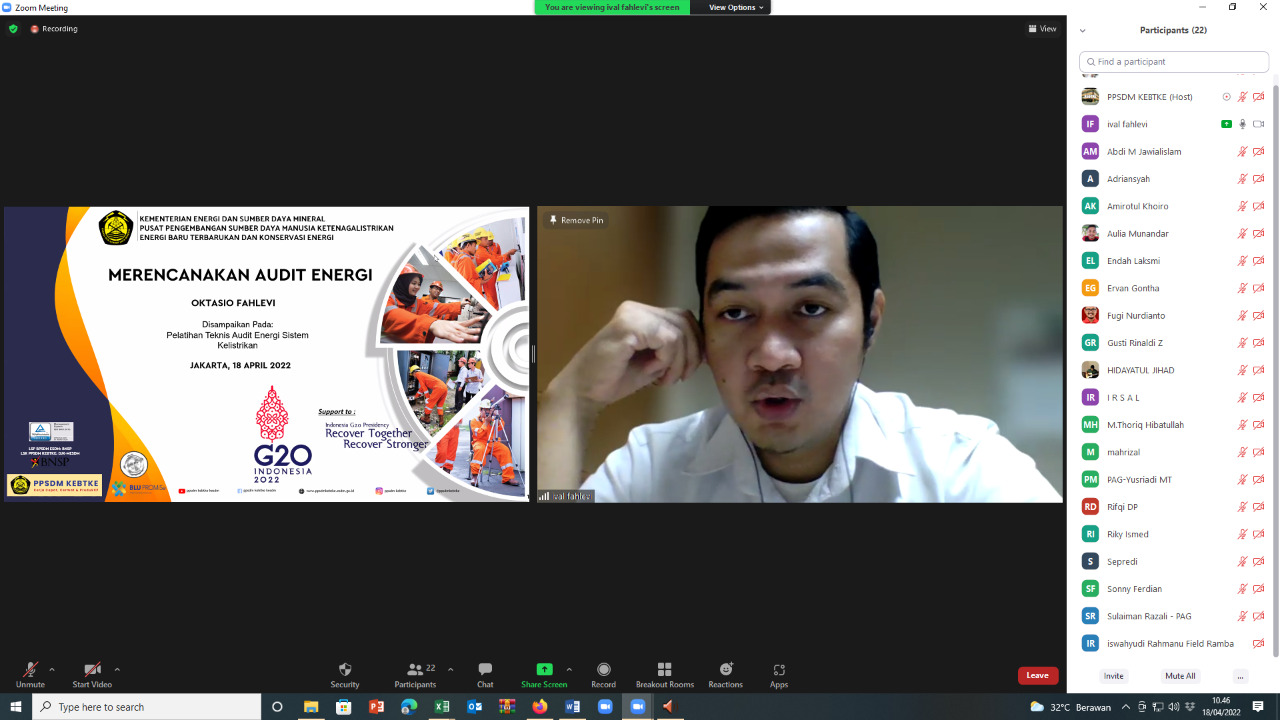Expand the arrow beside Participants button

click(450, 669)
